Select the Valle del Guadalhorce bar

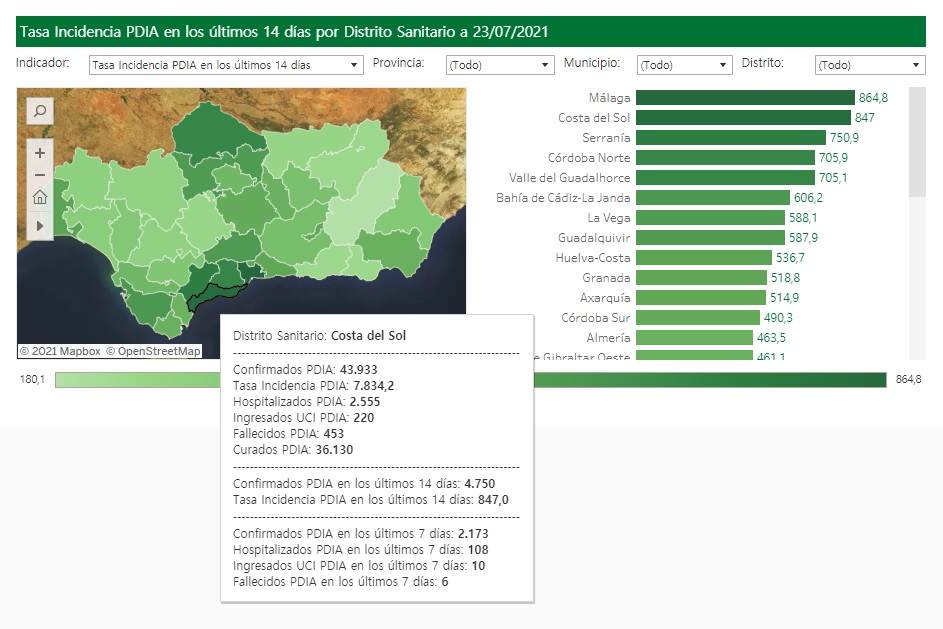pos(725,177)
